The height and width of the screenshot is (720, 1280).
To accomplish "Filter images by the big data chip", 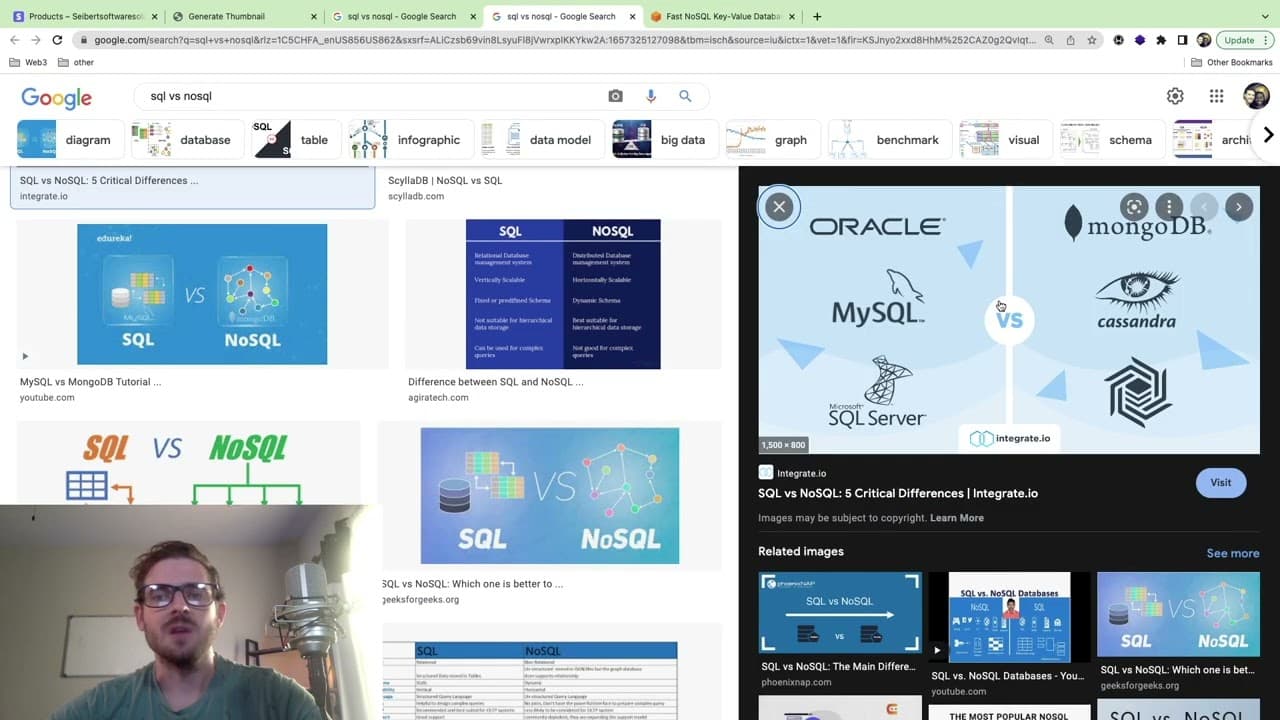I will [664, 140].
